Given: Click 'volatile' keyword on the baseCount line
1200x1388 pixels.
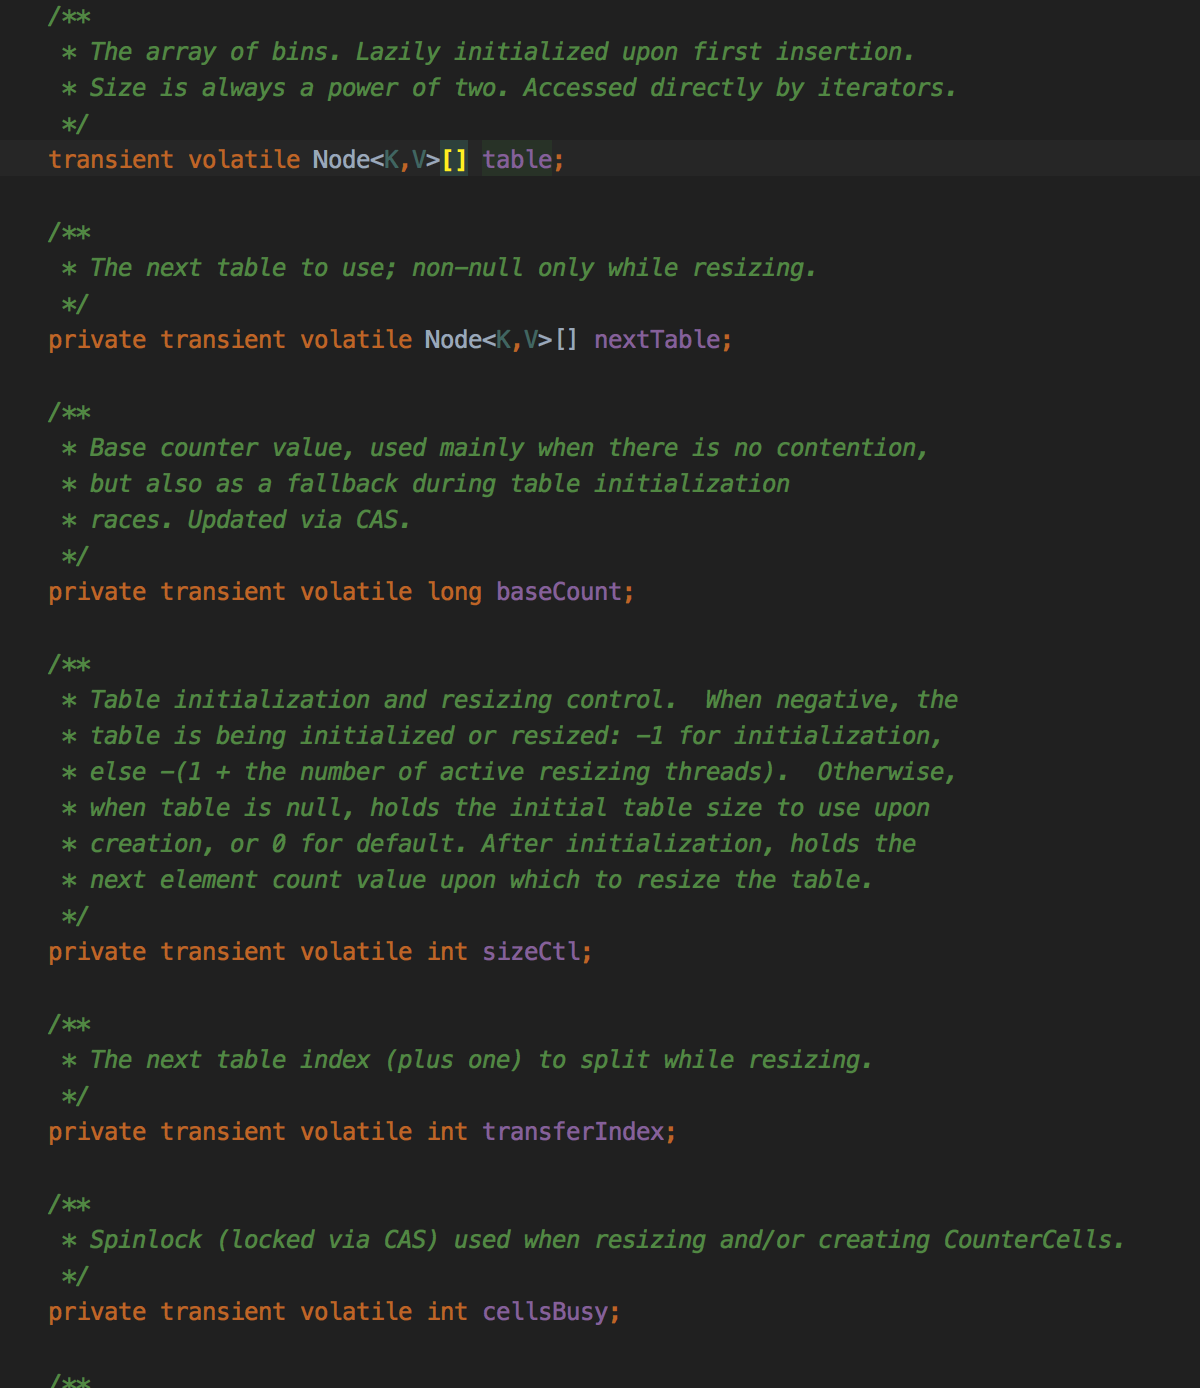Looking at the screenshot, I should click(356, 592).
